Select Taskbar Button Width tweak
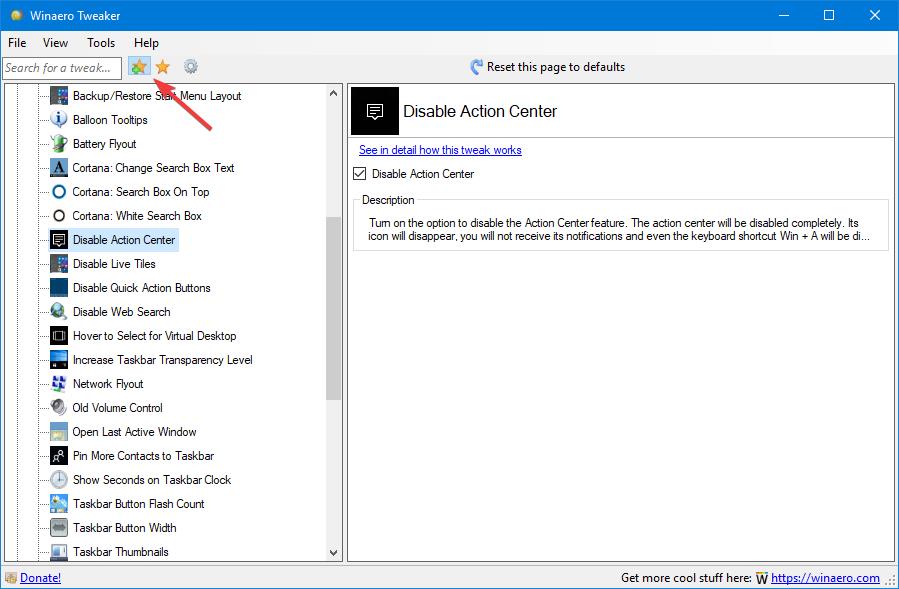Screen dimensions: 899x589 [x=124, y=528]
